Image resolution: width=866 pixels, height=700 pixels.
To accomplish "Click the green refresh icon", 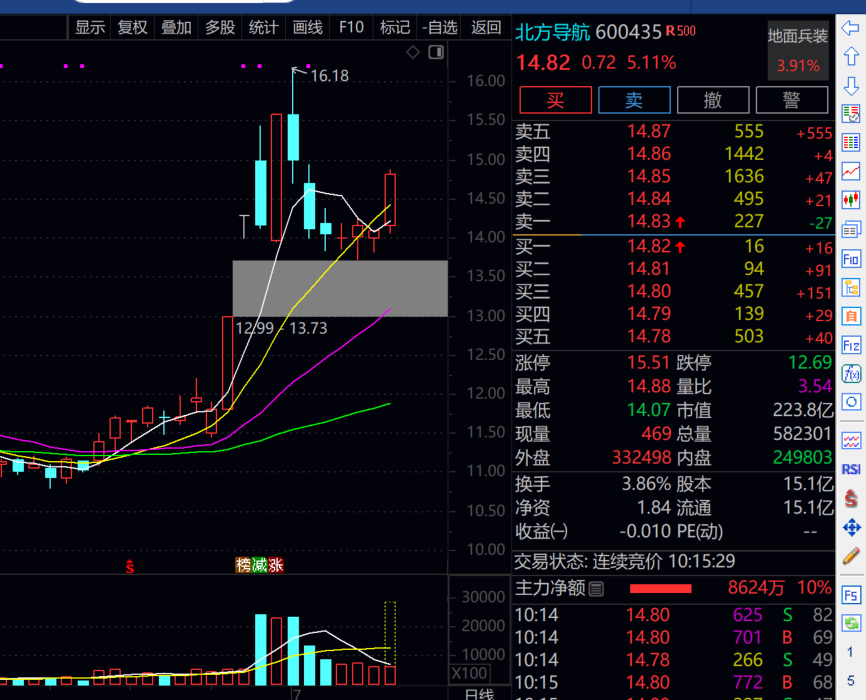I will point(851,624).
